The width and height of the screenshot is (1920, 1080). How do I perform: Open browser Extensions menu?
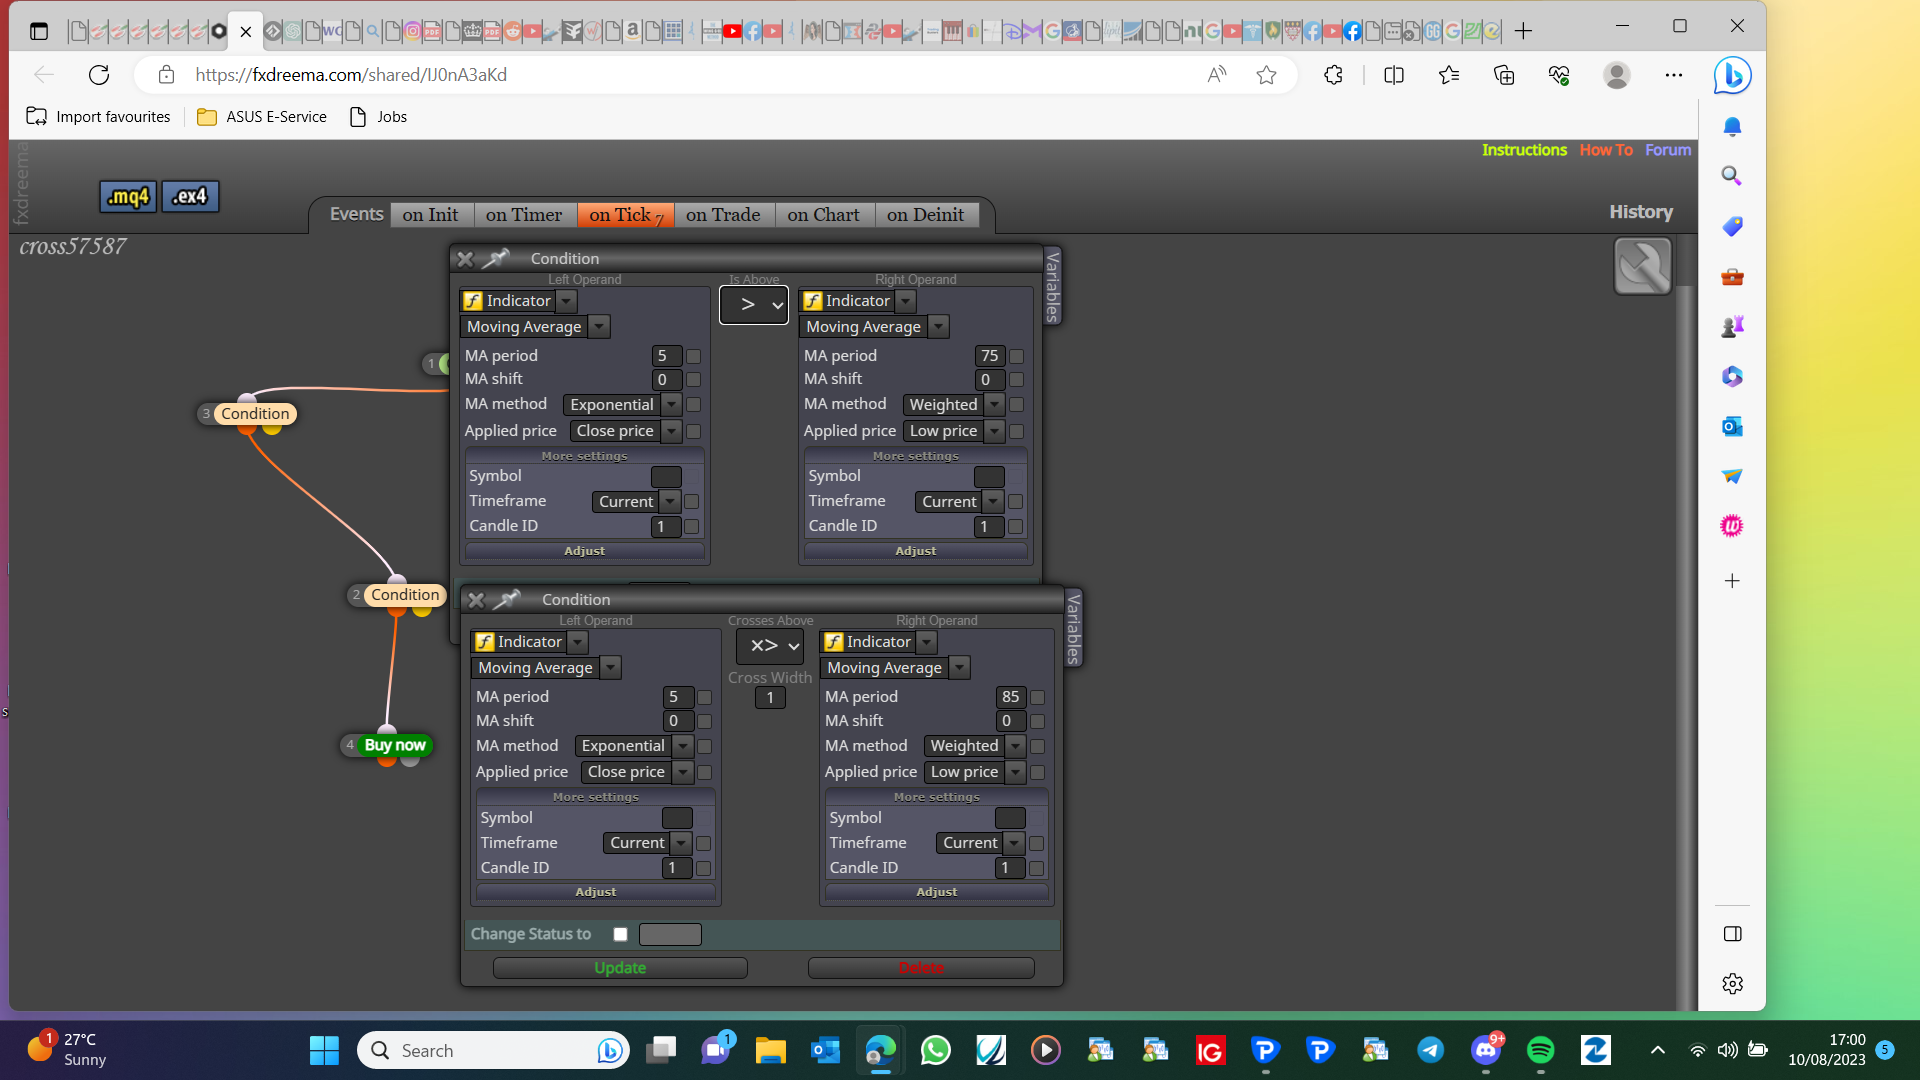click(x=1333, y=75)
